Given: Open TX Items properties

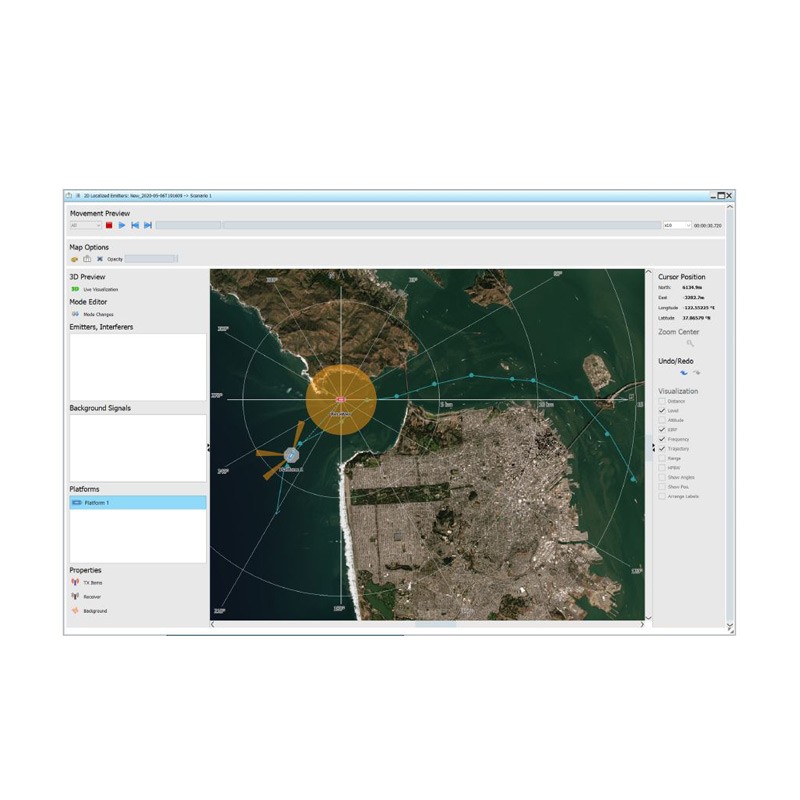Looking at the screenshot, I should point(75,582).
